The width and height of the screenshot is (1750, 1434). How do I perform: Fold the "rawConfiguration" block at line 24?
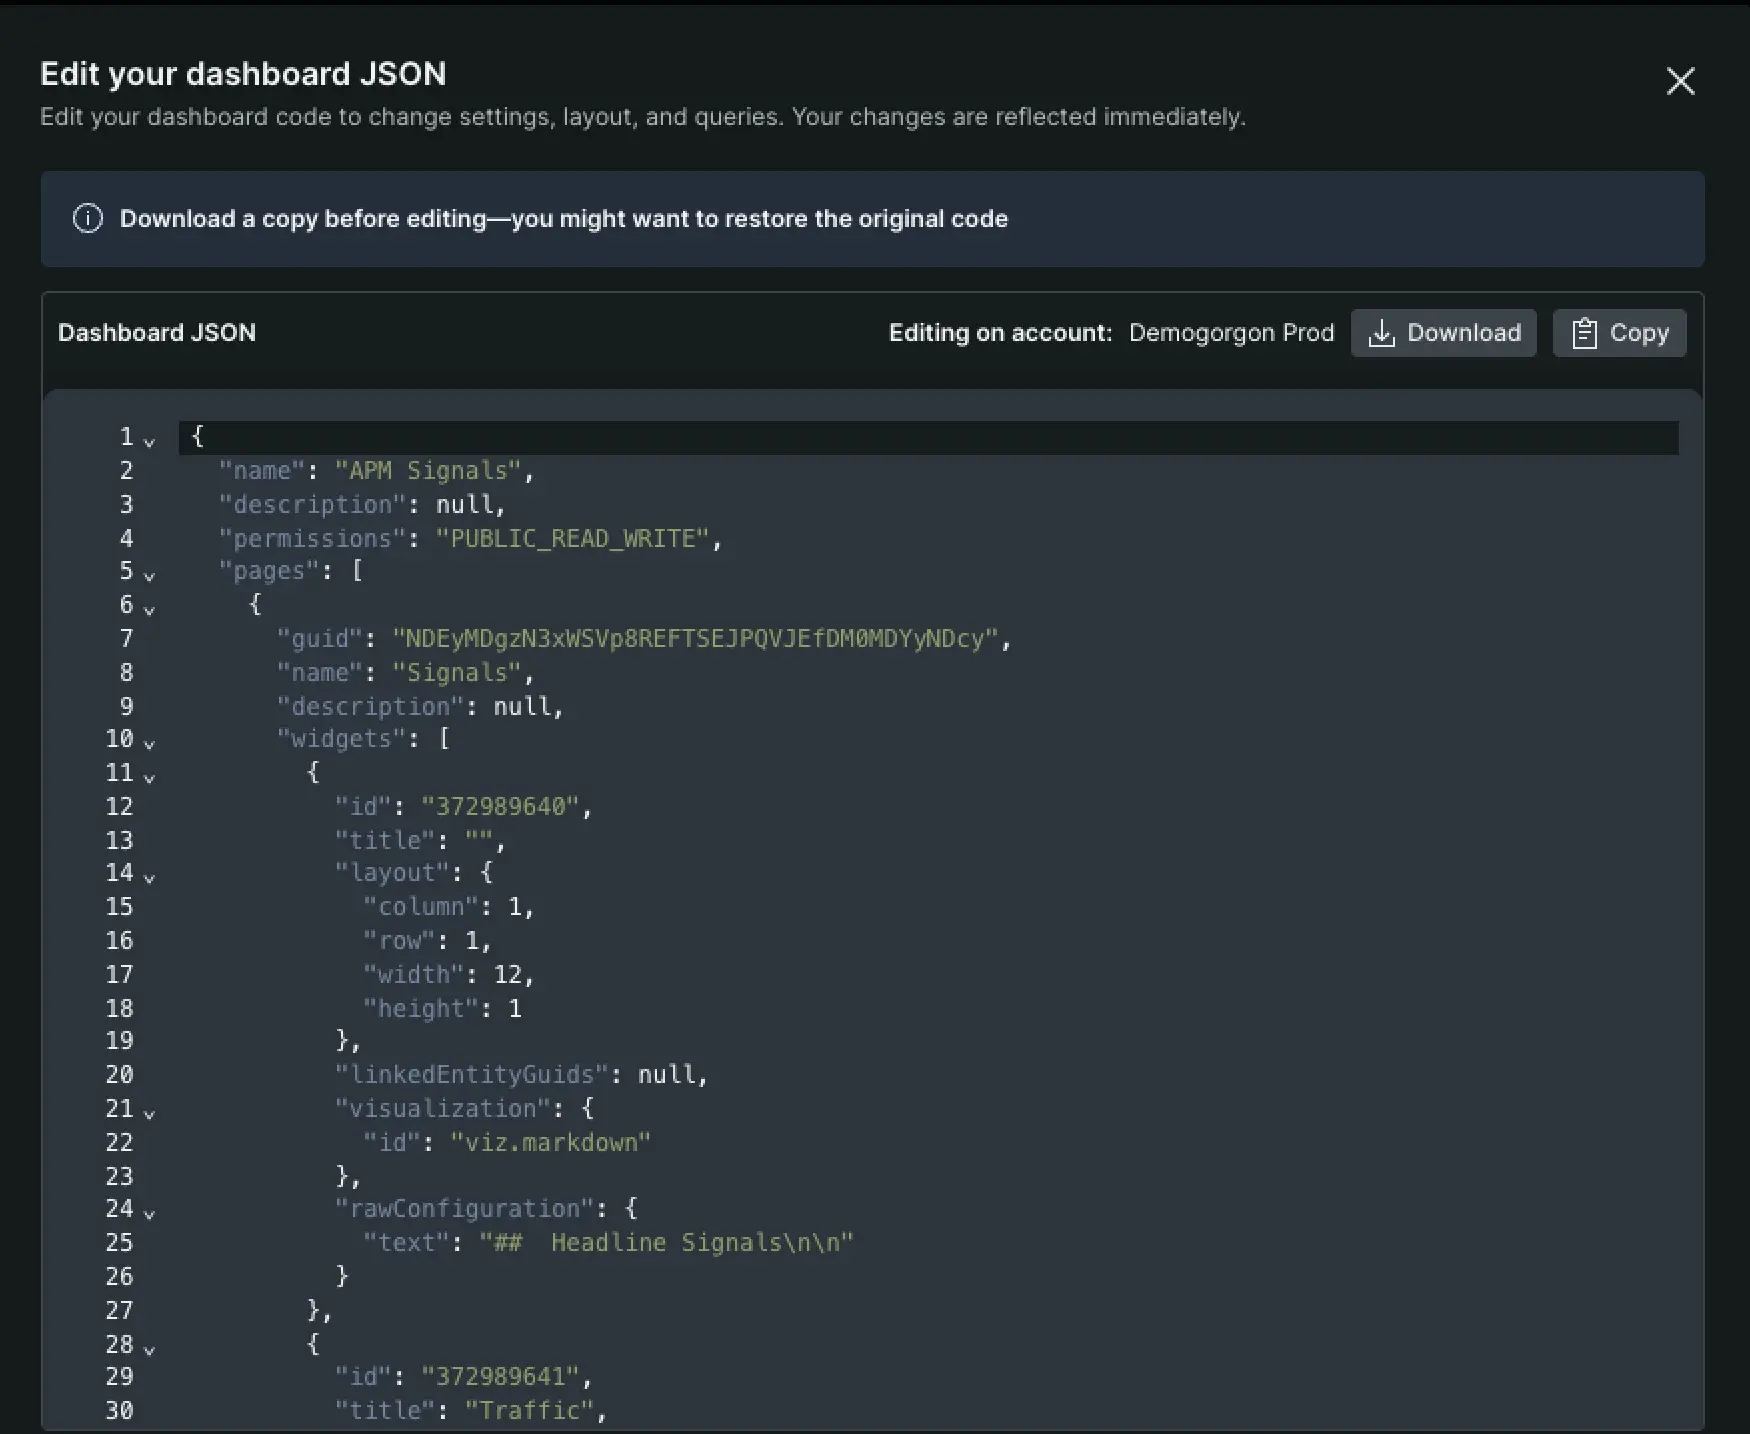coord(149,1213)
